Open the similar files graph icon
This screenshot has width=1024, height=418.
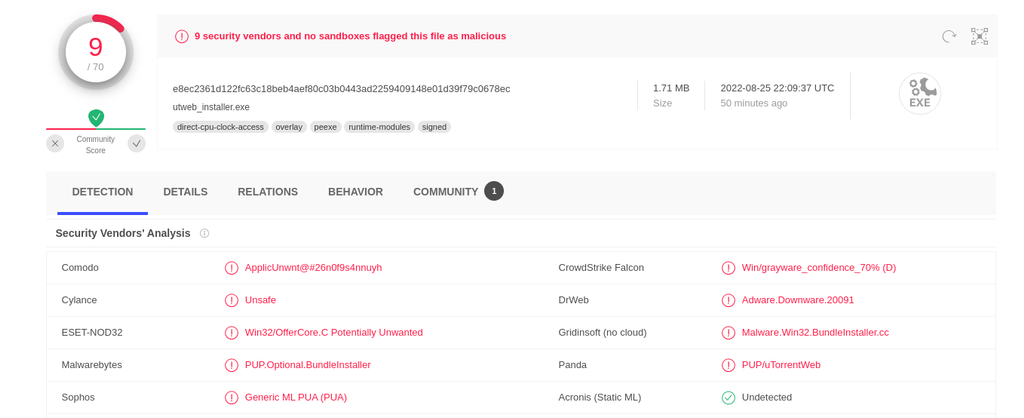(980, 37)
